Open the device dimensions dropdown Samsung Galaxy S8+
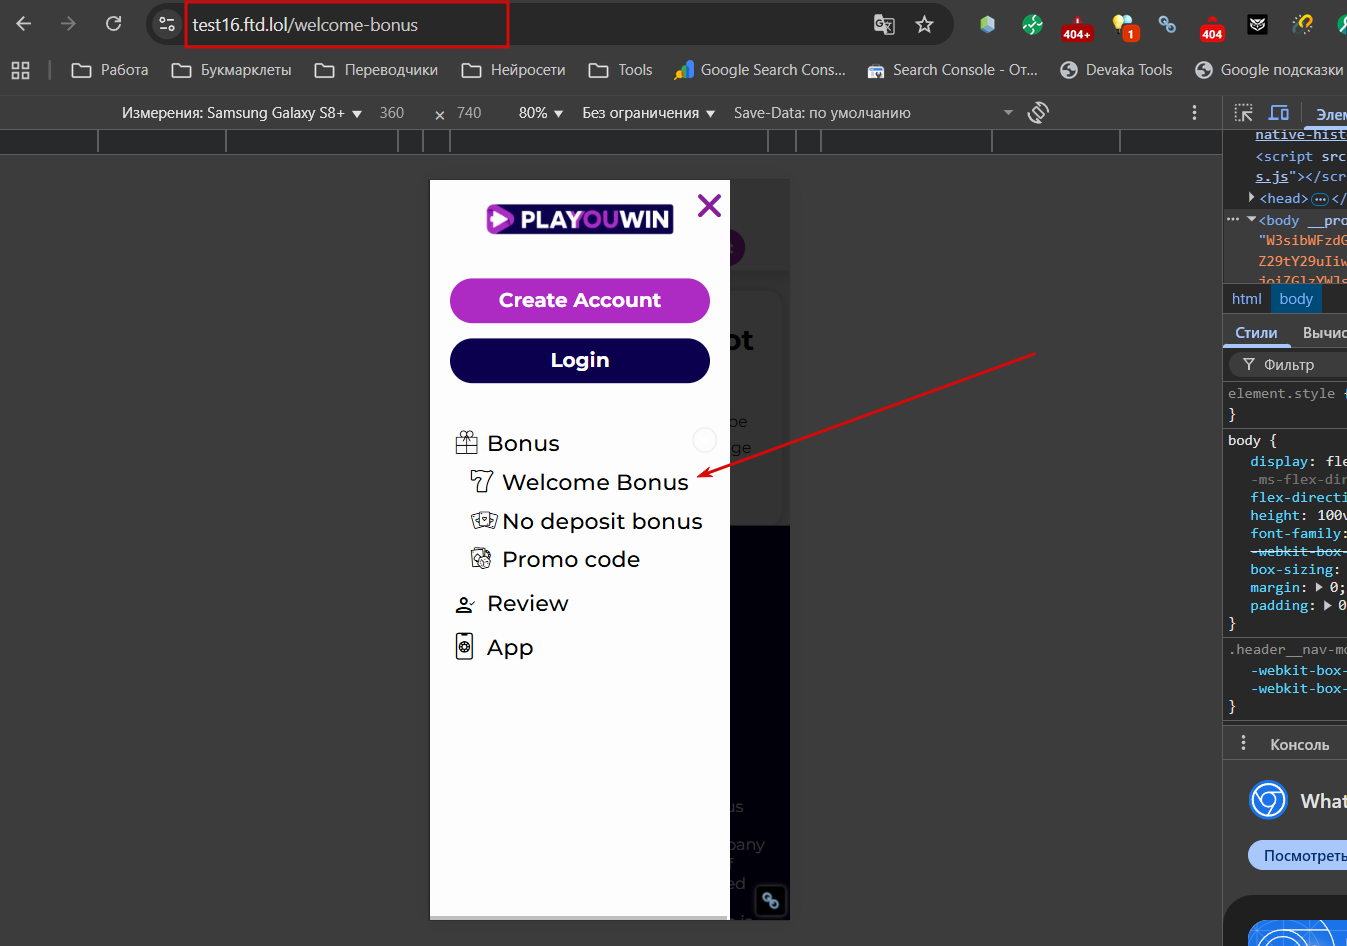Screen dimensions: 1347x946 point(242,113)
